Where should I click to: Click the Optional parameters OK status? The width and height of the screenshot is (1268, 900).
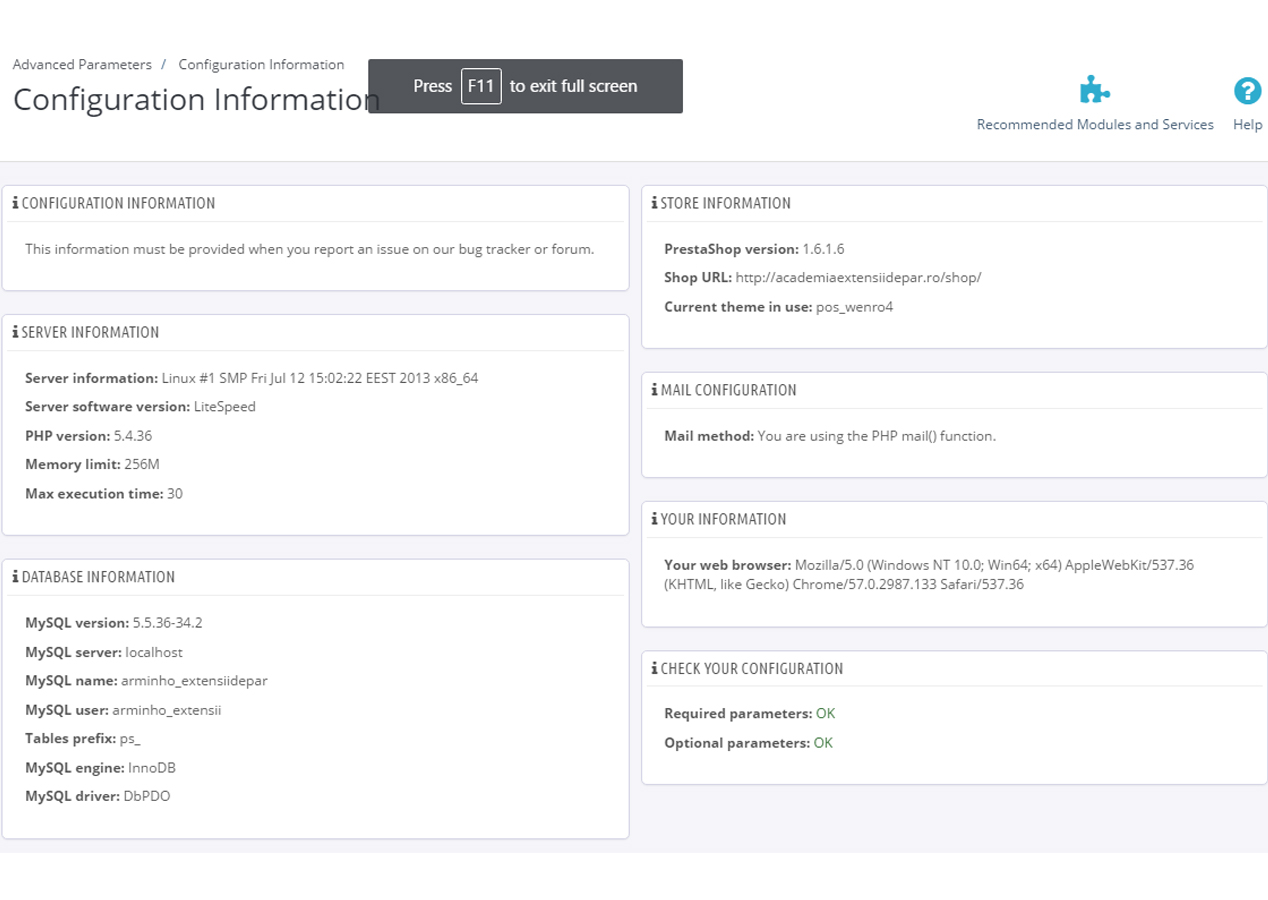tap(823, 743)
